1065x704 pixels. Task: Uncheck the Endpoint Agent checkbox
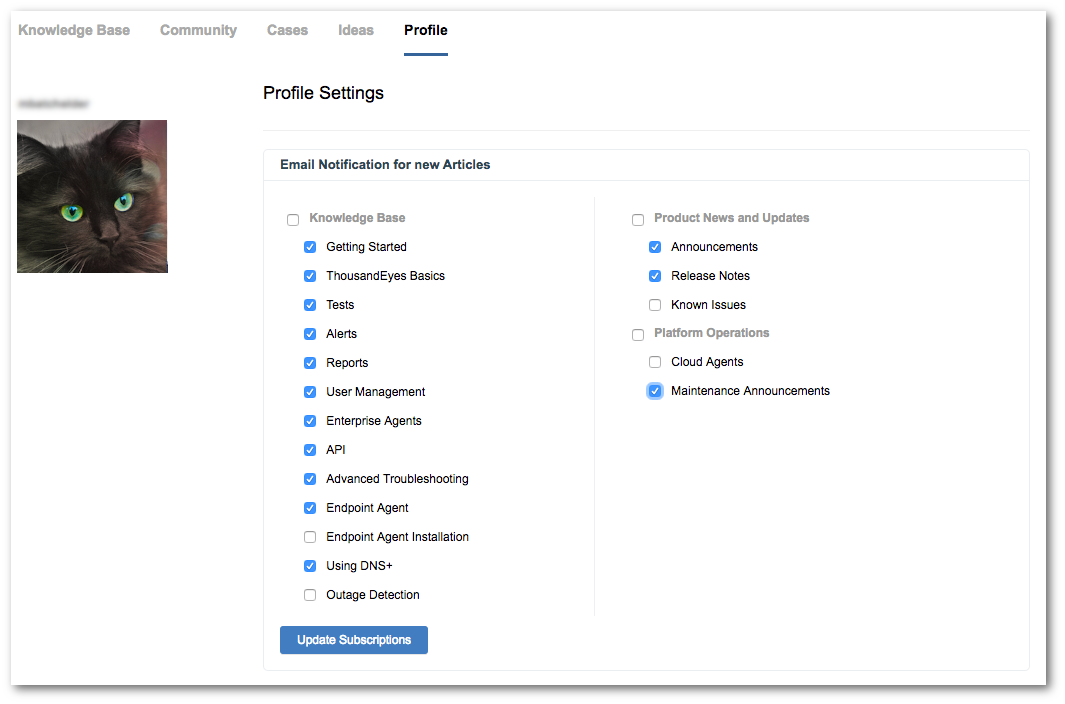310,508
